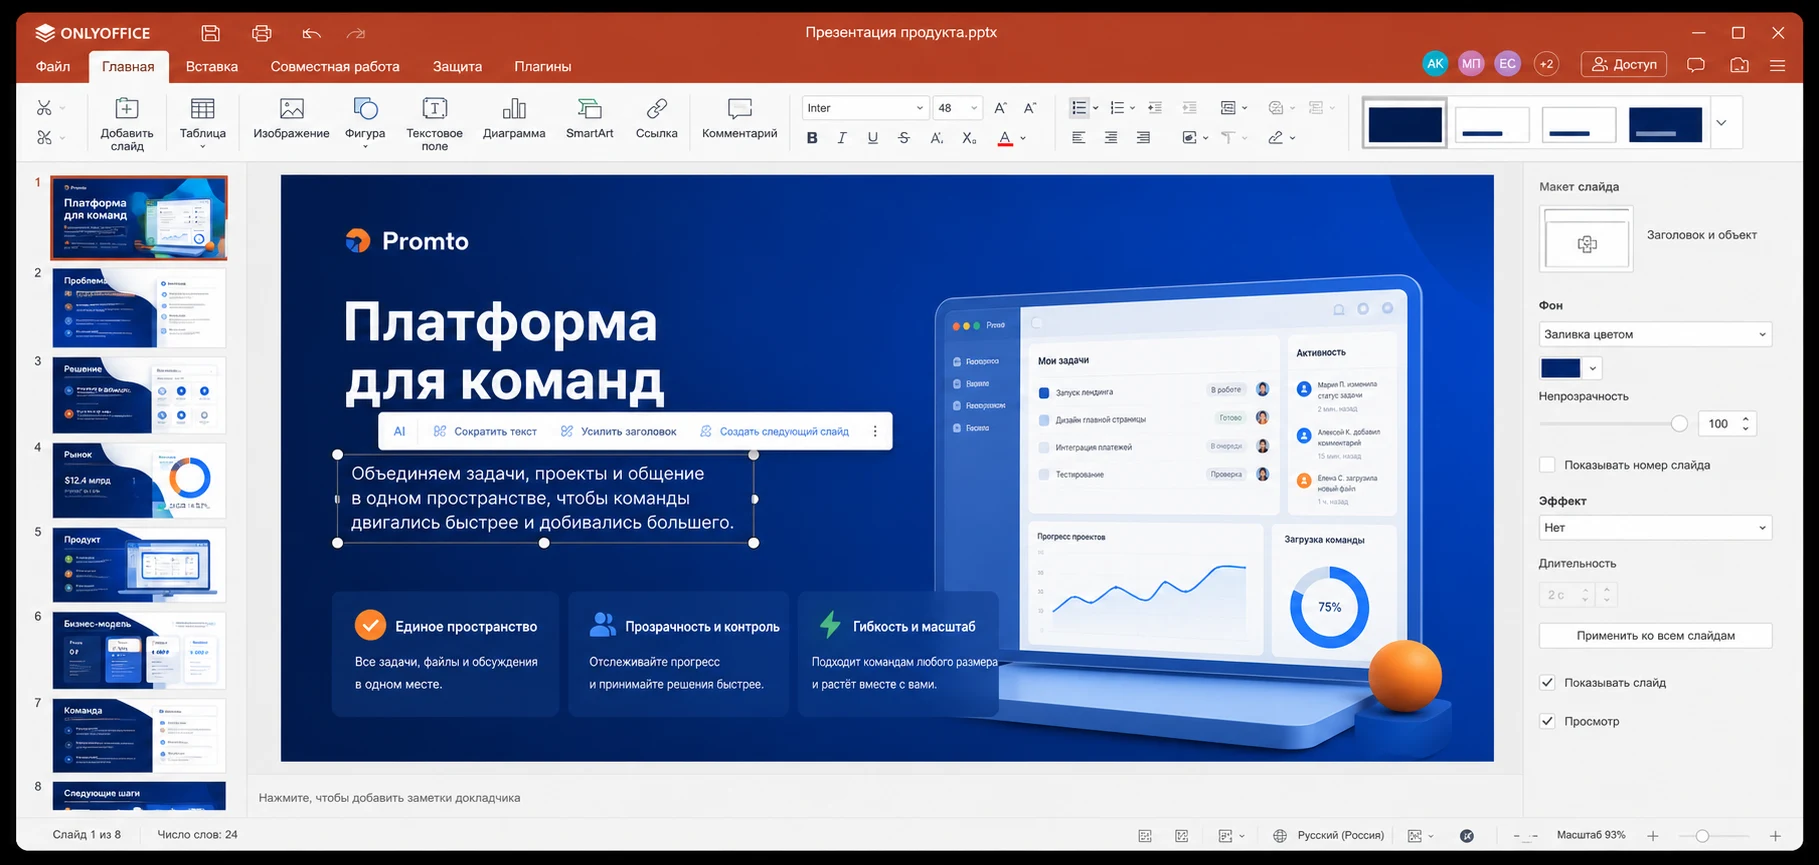Open the Shape (Фигура) dropdown
This screenshot has height=865, width=1819.
pos(365,124)
